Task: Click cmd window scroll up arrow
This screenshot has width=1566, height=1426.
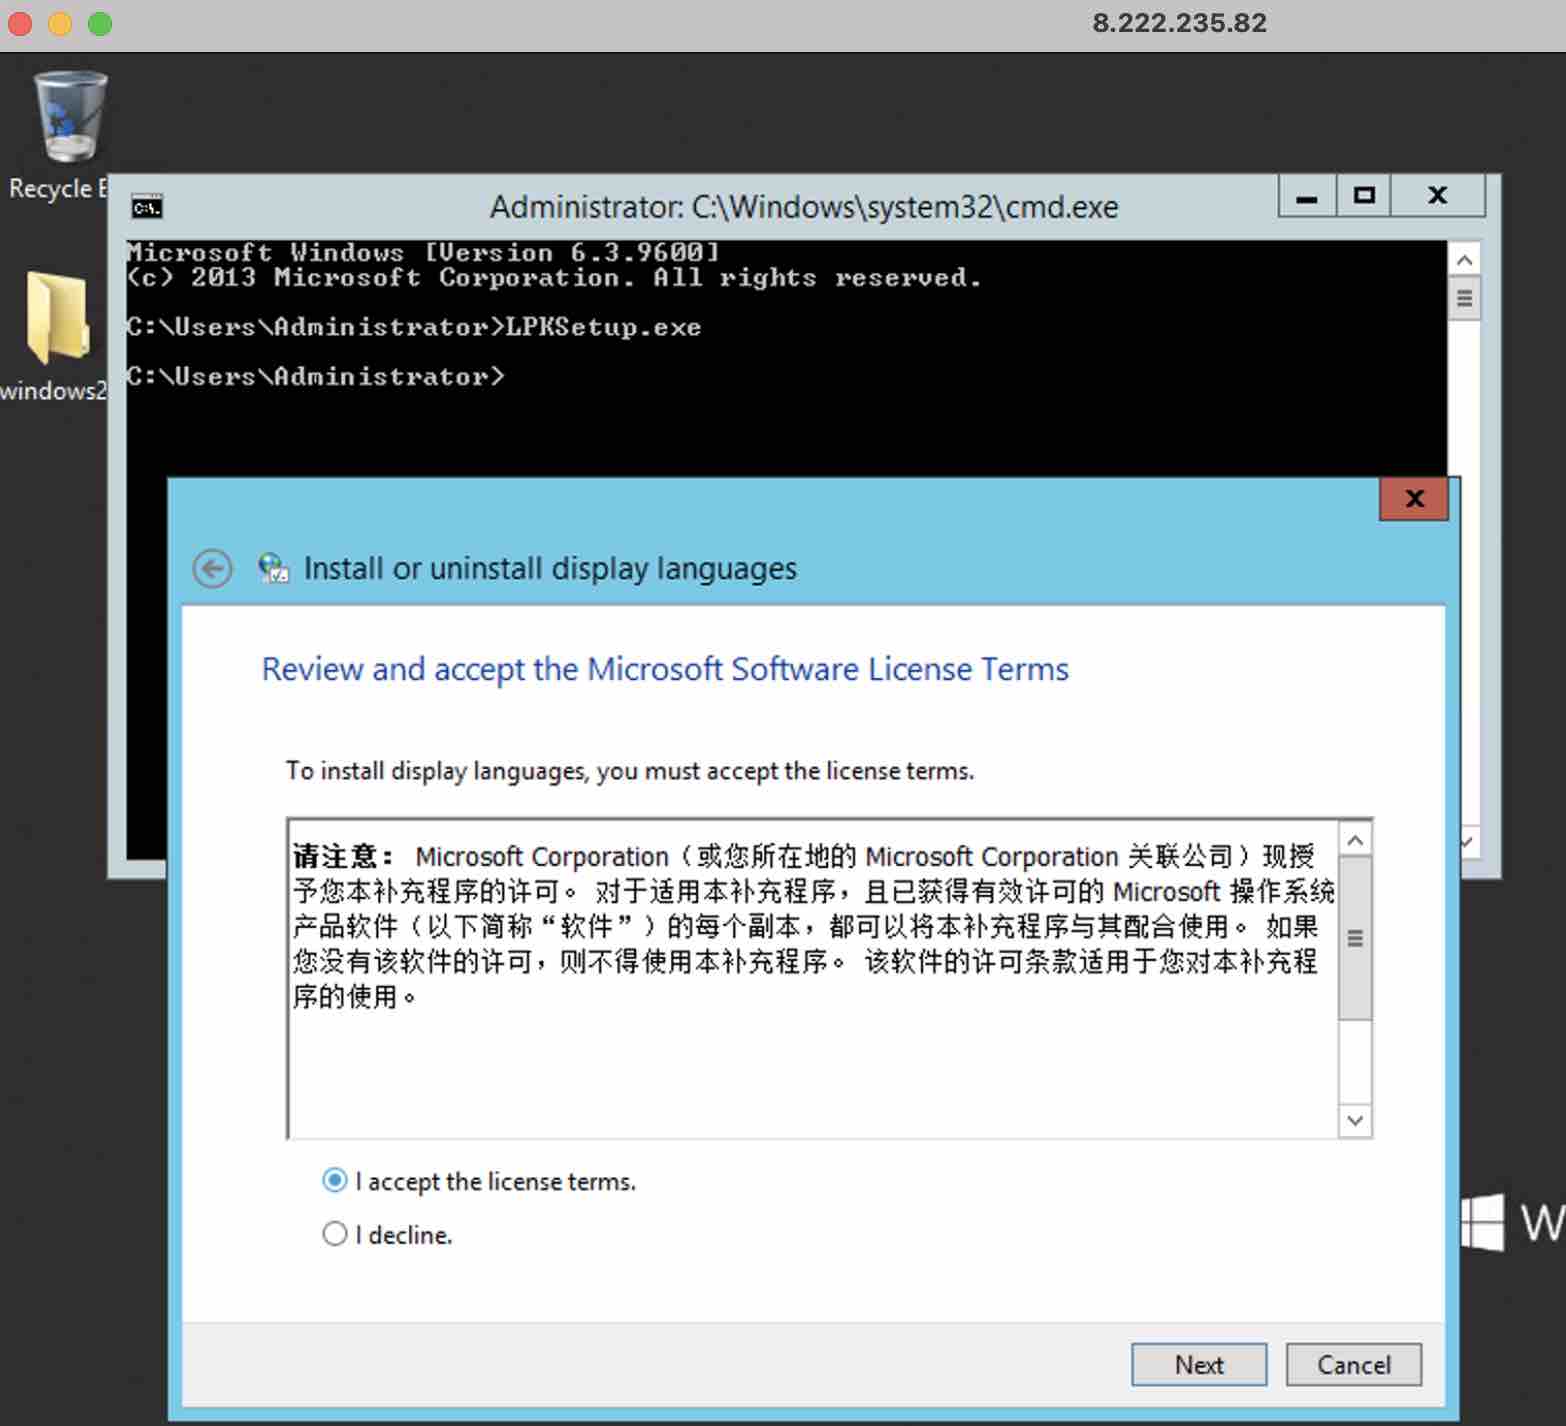Action: pyautogui.click(x=1464, y=260)
